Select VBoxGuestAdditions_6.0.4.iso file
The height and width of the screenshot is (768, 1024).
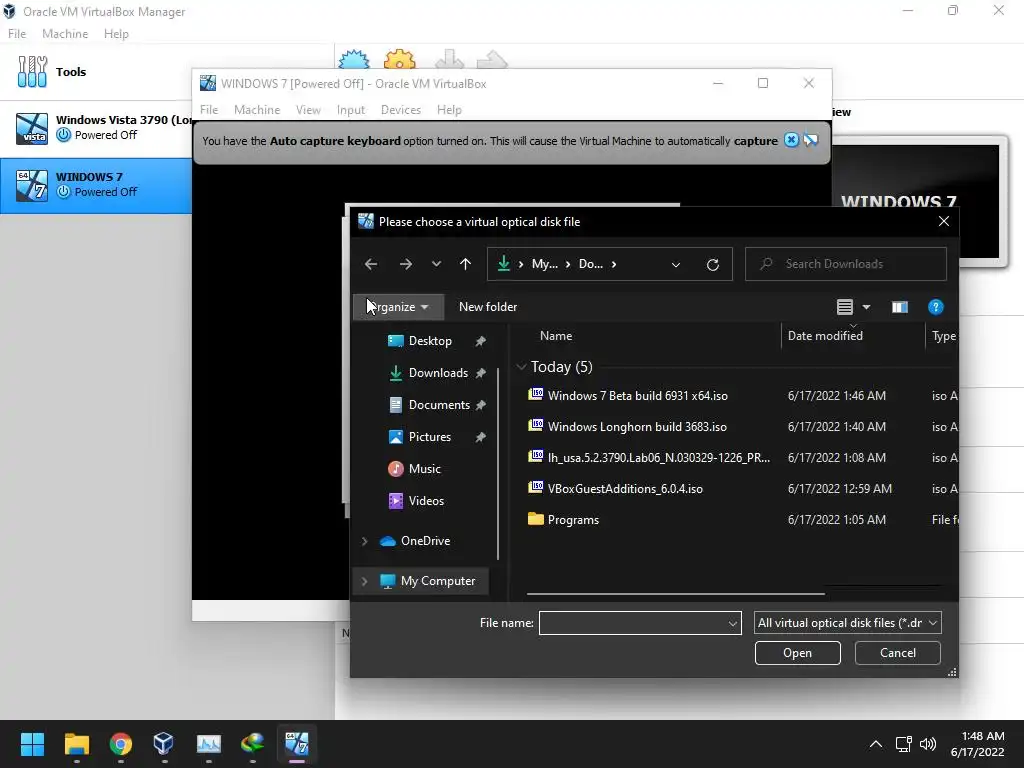point(625,488)
